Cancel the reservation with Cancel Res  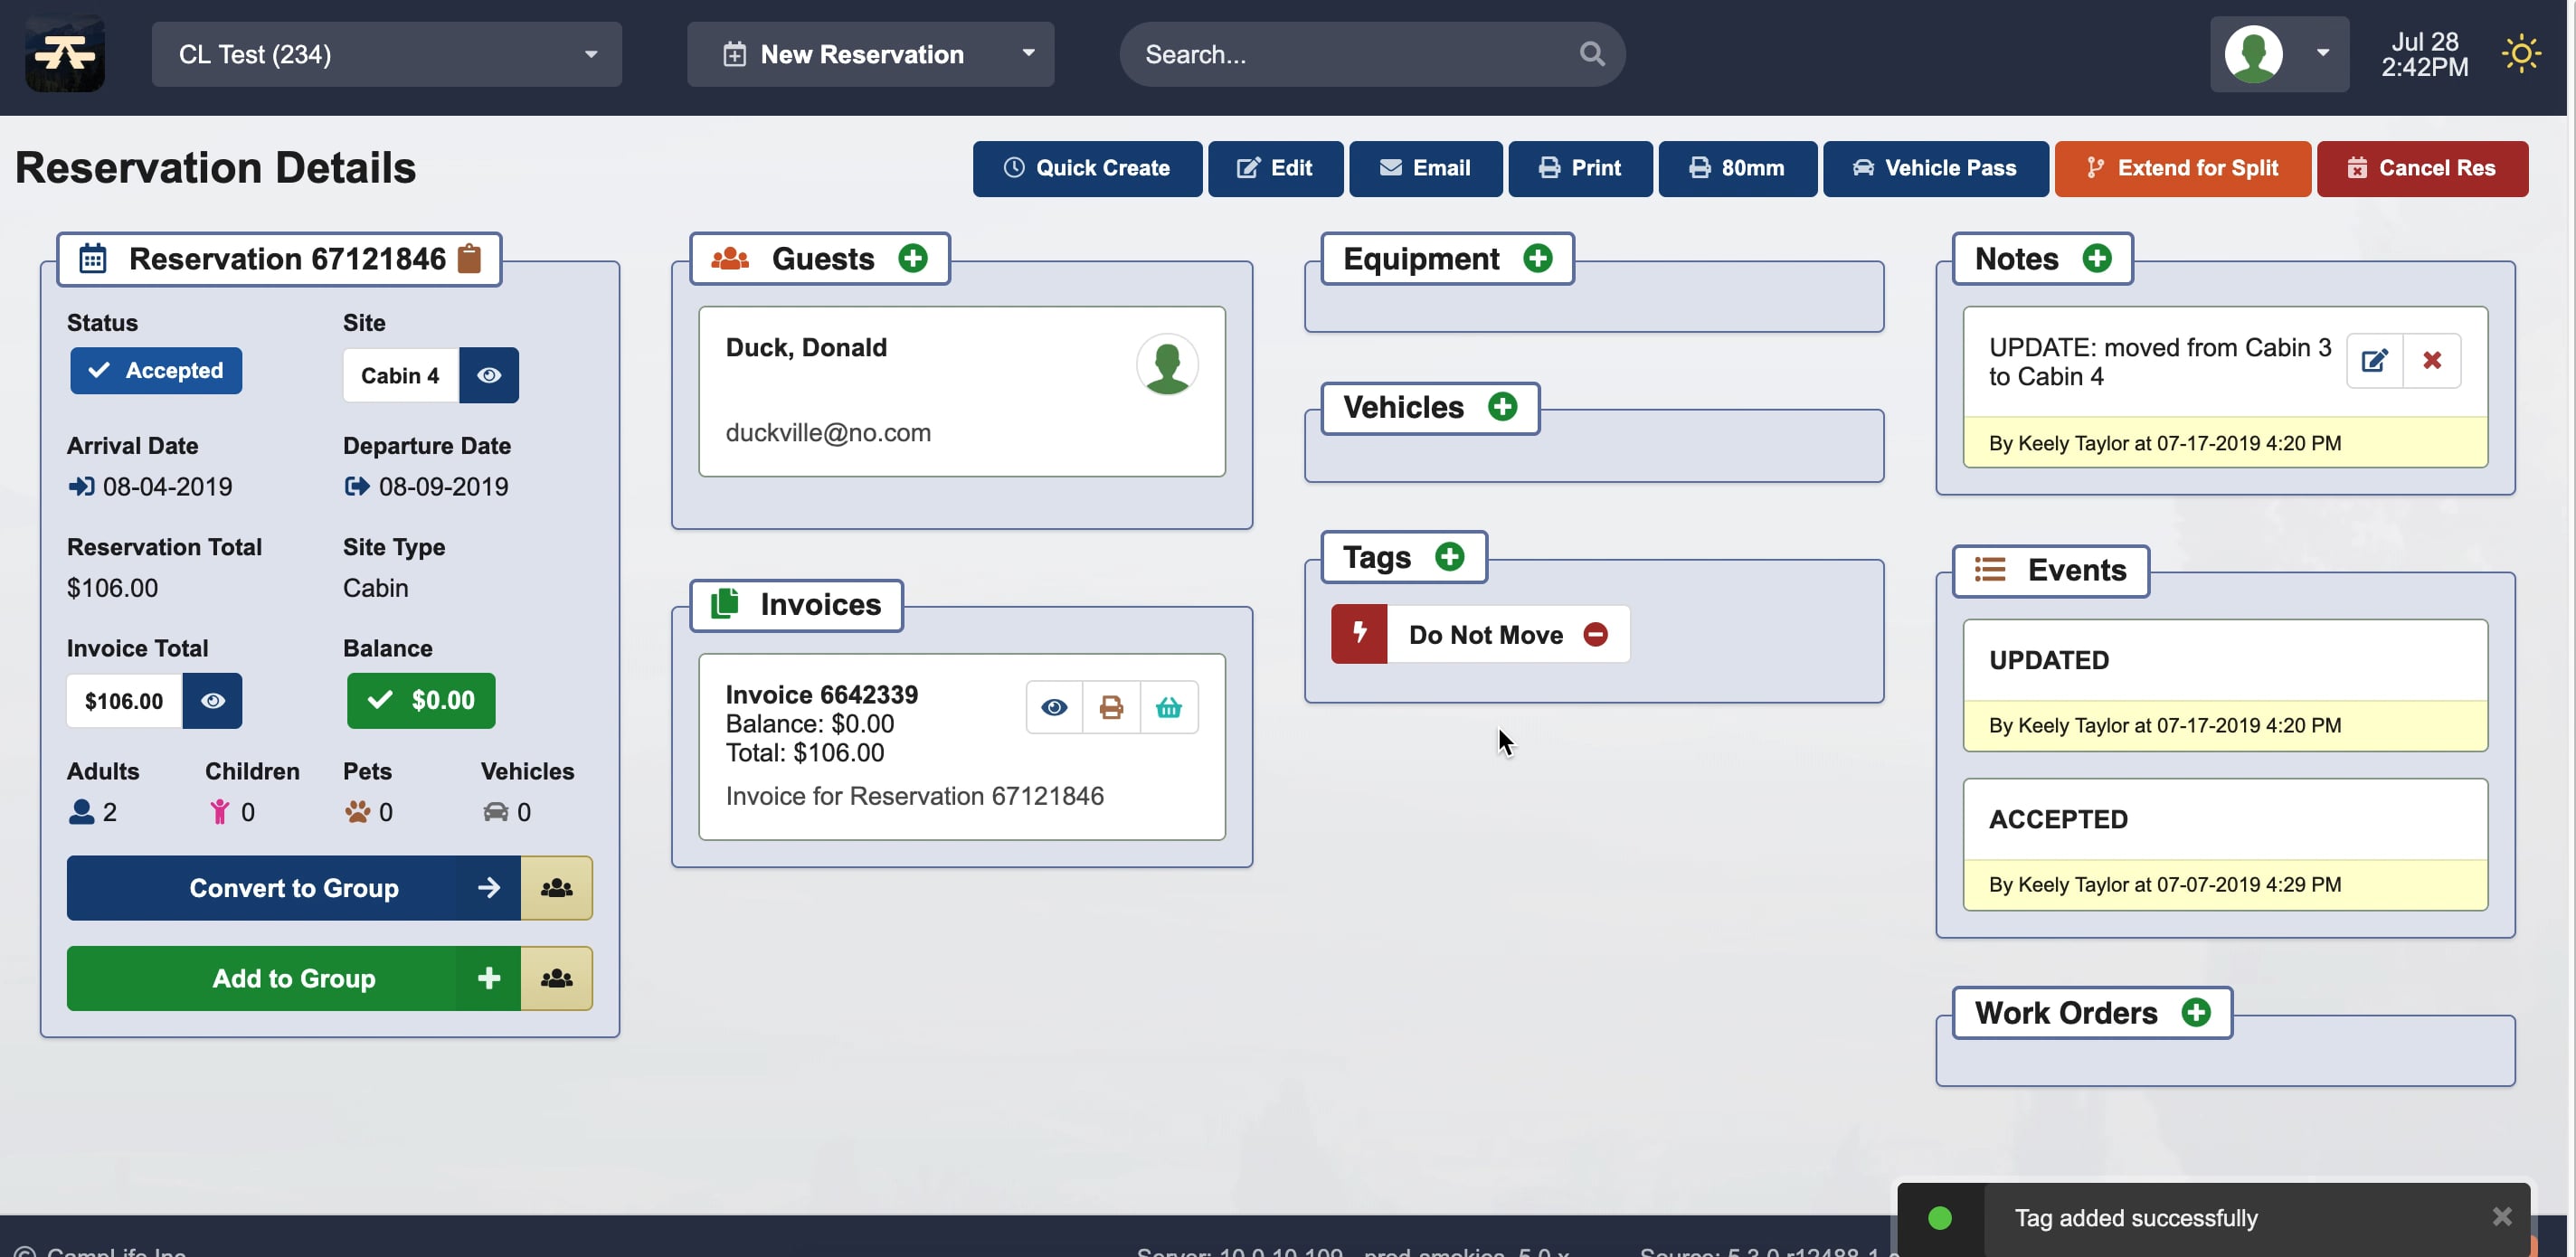[2422, 168]
